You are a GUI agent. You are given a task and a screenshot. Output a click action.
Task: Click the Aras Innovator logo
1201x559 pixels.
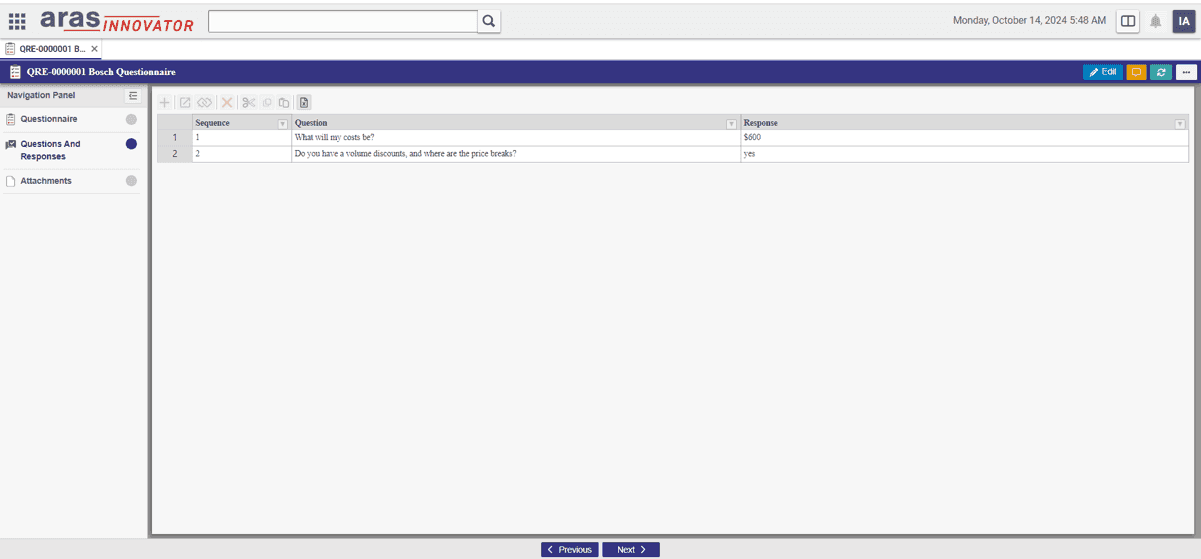coord(117,21)
